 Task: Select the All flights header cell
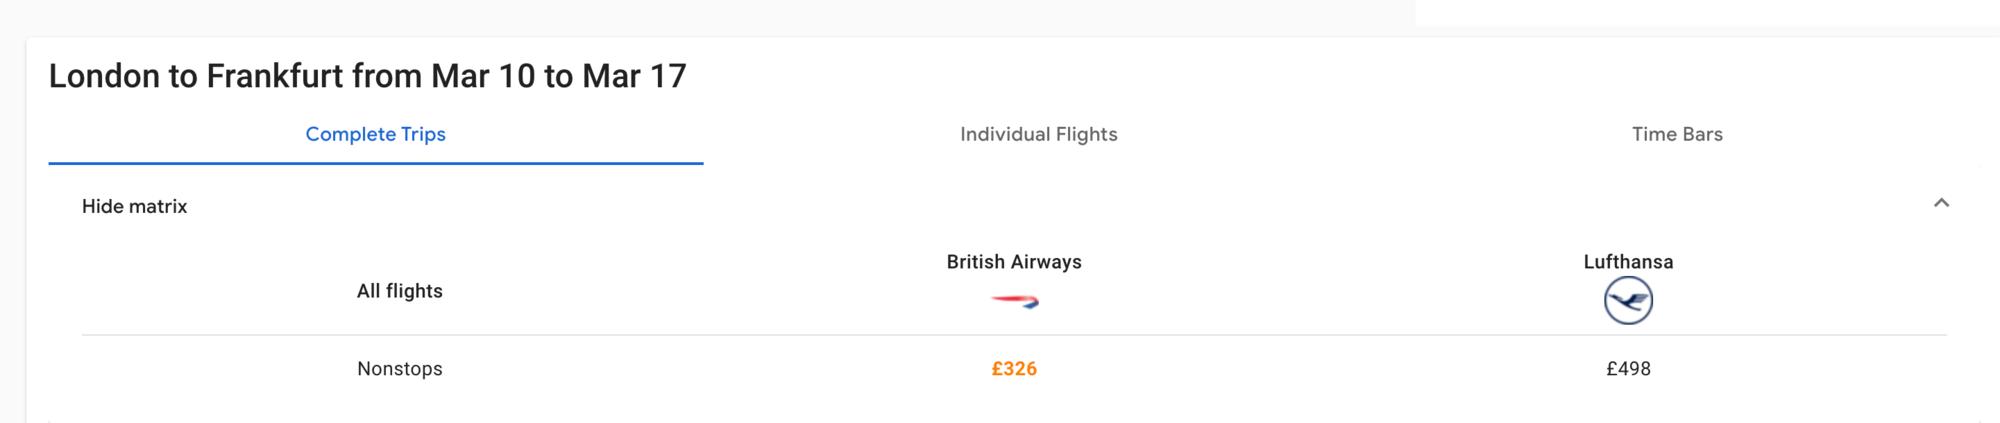[x=400, y=291]
